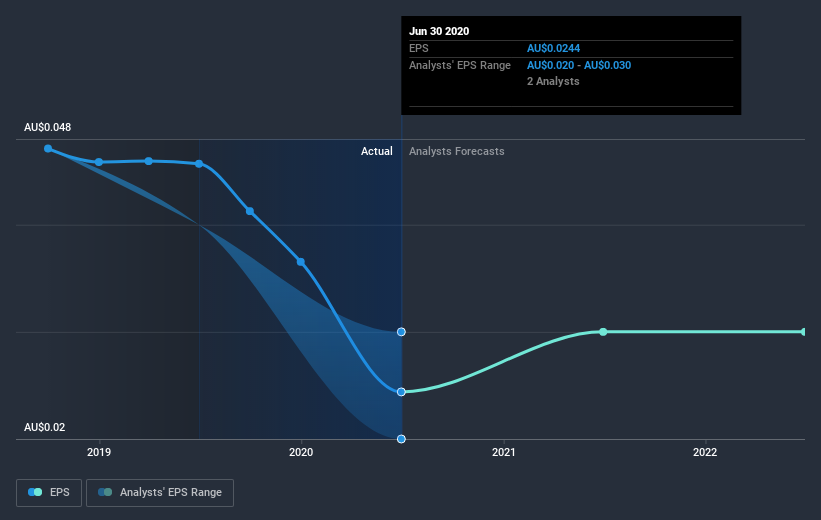The width and height of the screenshot is (821, 520).
Task: Select the lower analyst range point on the axis
Action: click(401, 439)
